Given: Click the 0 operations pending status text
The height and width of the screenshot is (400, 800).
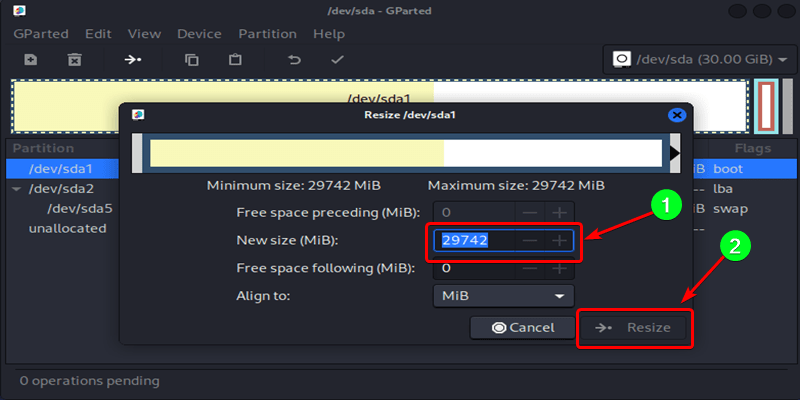Looking at the screenshot, I should point(89,381).
